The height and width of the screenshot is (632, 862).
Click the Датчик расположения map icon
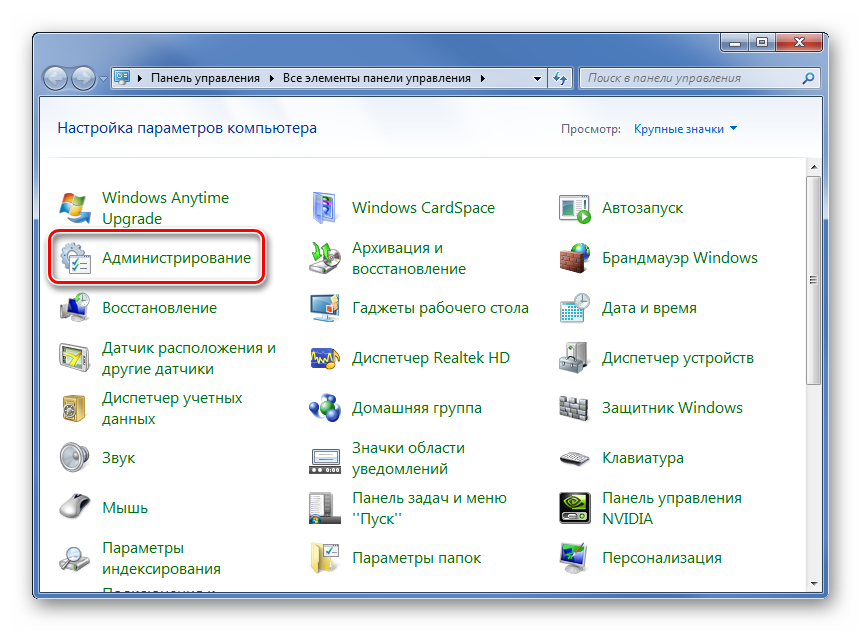(75, 358)
